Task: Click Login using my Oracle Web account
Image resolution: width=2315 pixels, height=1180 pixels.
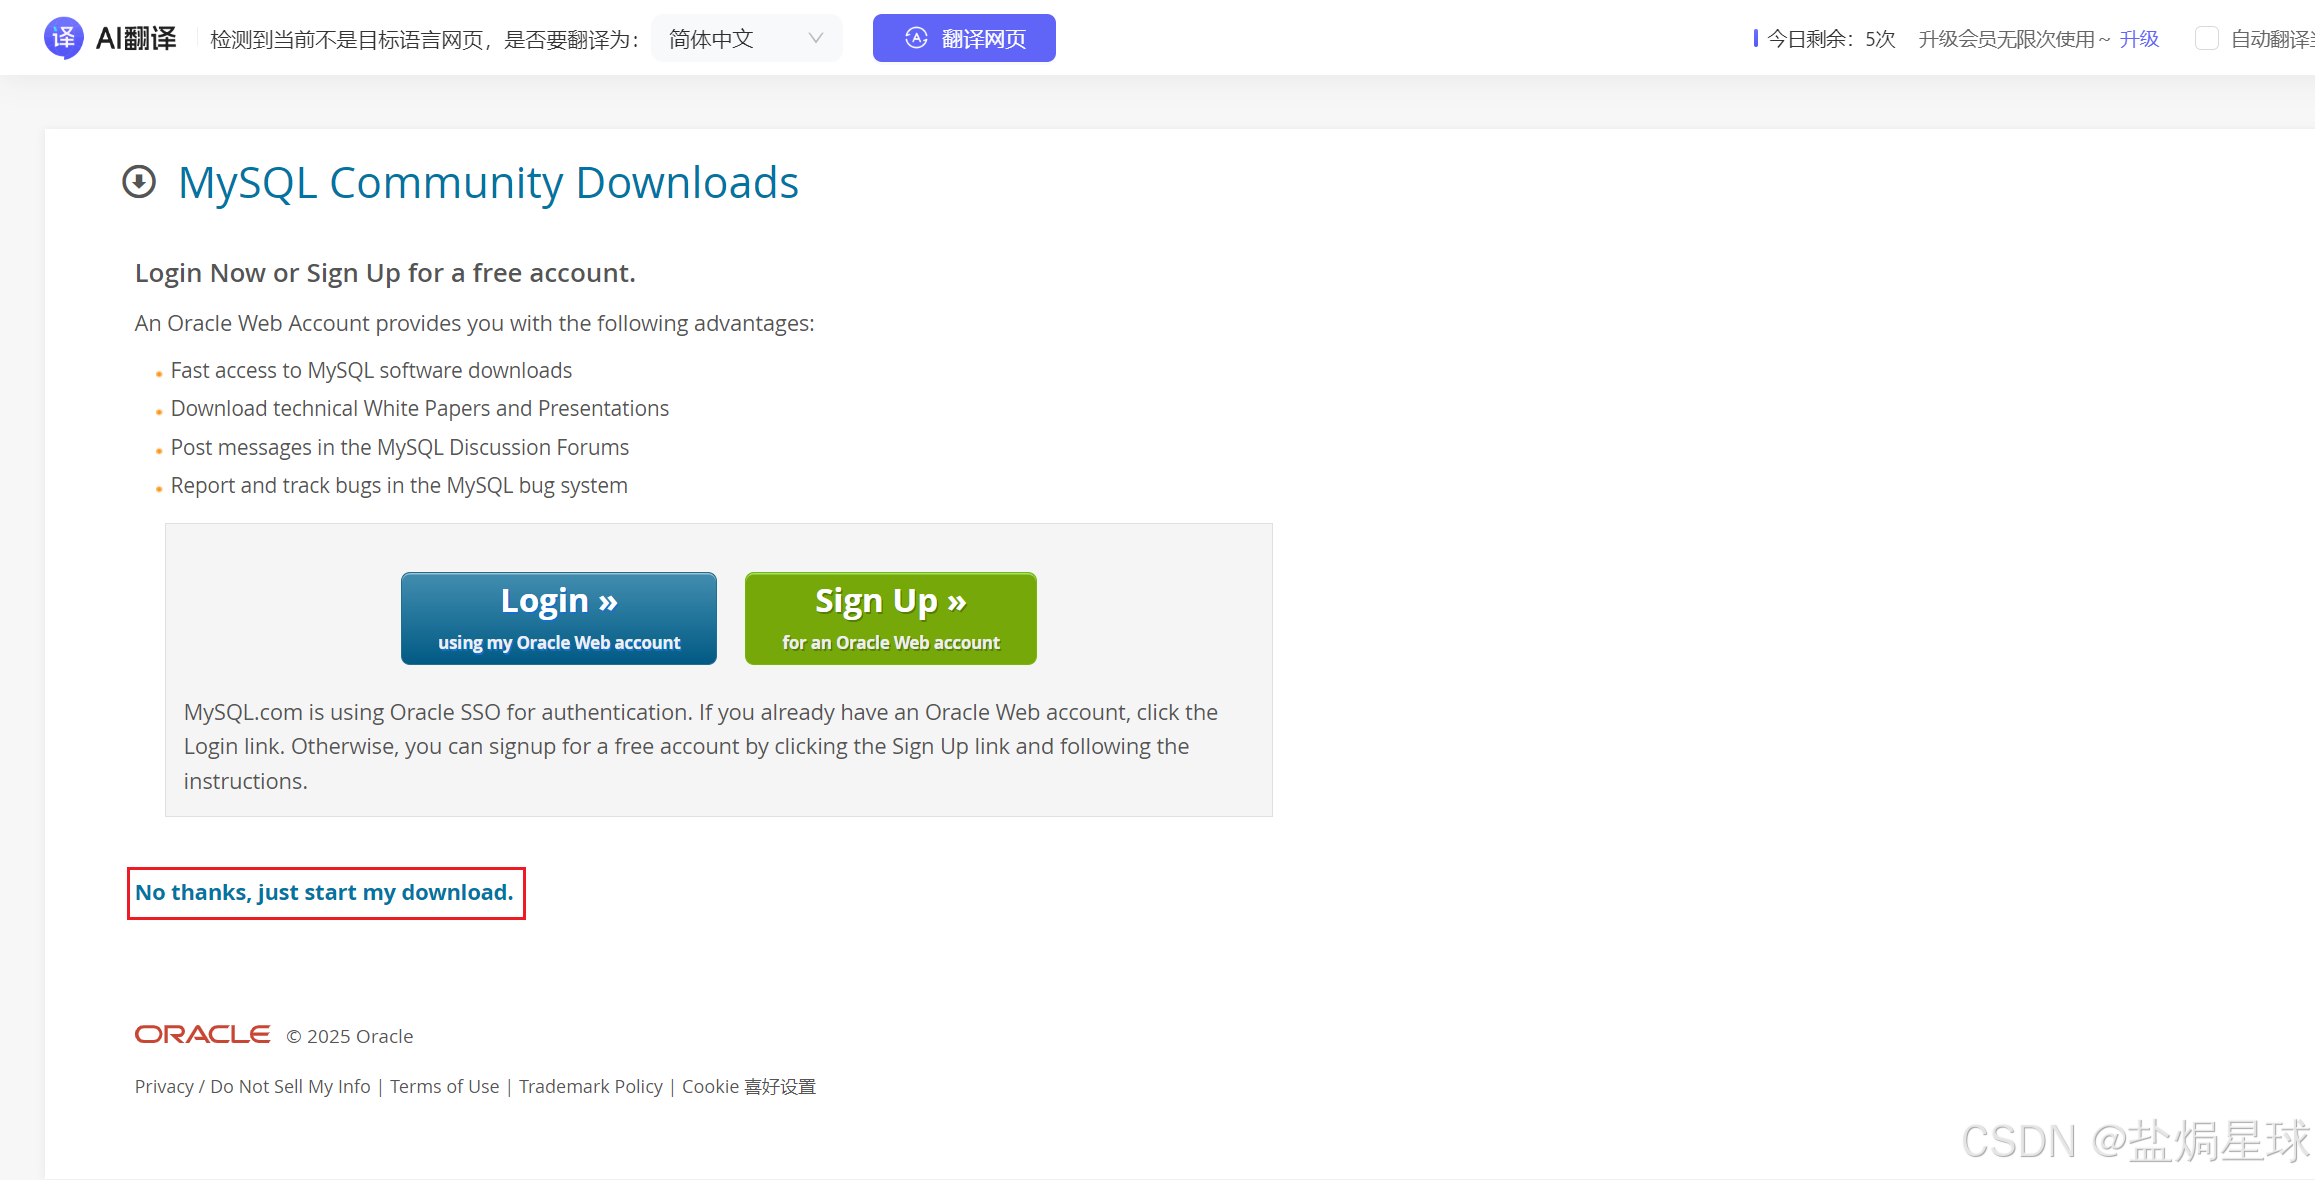Action: tap(559, 618)
